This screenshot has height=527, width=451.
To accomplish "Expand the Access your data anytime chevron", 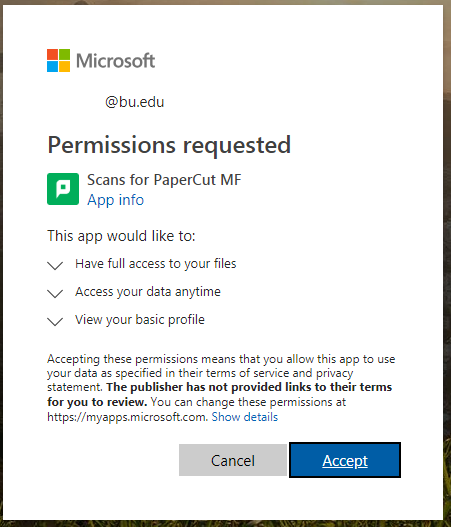I will pyautogui.click(x=55, y=293).
